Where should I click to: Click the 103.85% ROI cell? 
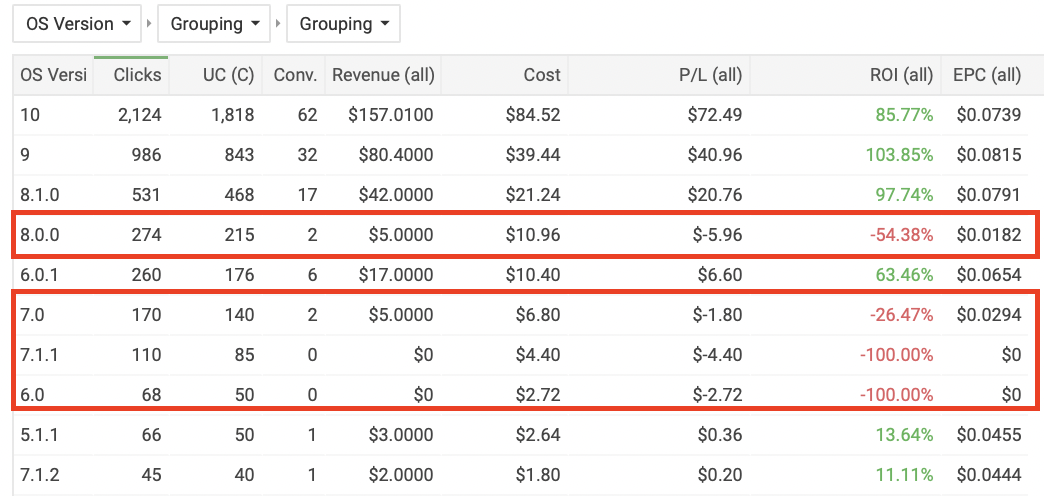click(900, 154)
